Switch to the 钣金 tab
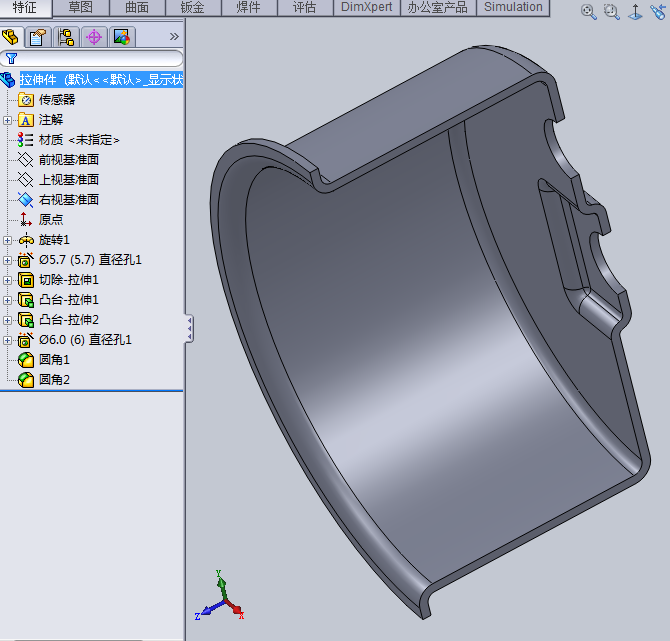 tap(193, 8)
